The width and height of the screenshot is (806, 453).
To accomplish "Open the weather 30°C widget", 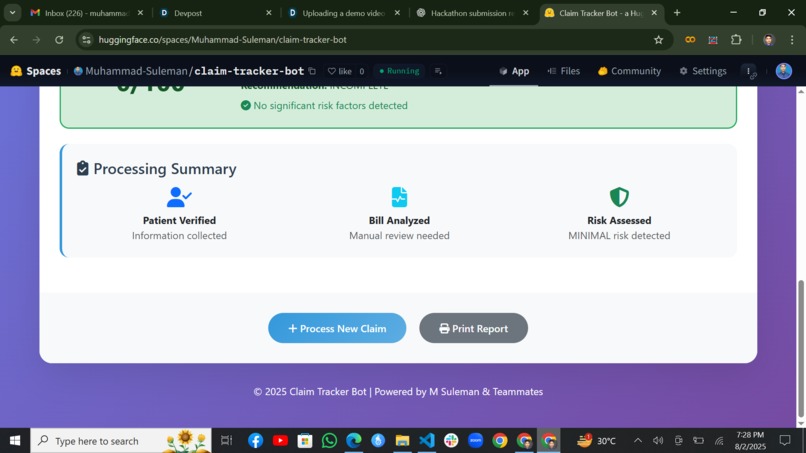I will point(596,441).
